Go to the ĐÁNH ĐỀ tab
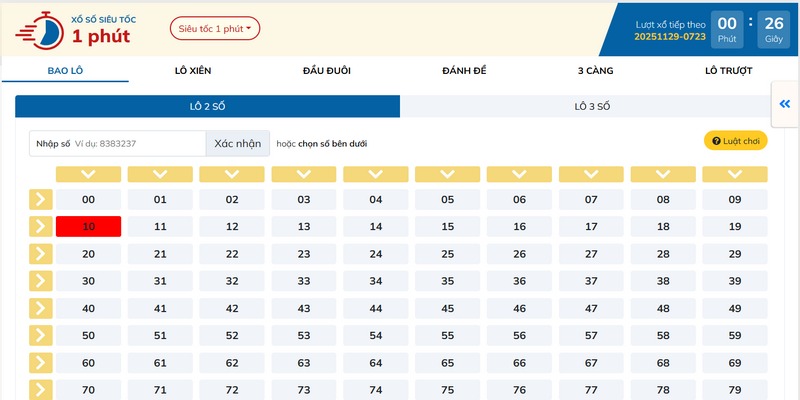 pos(463,70)
